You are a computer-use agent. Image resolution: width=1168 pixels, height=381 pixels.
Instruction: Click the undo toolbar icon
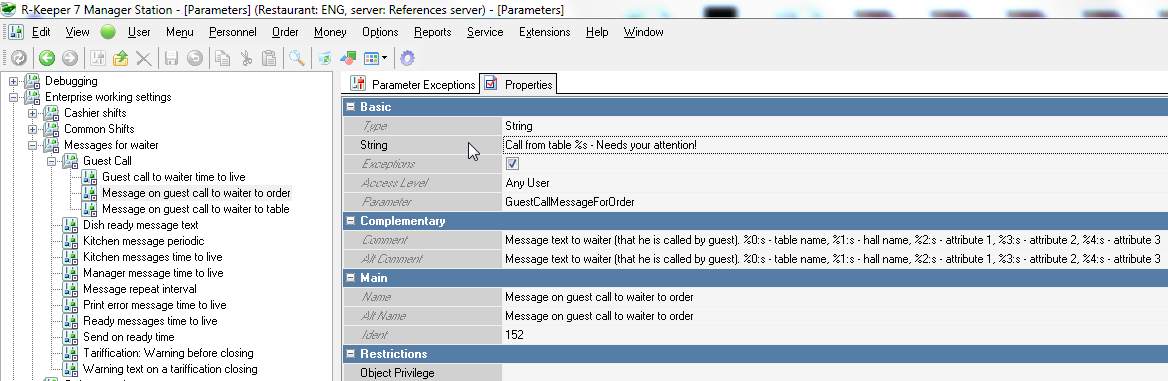pyautogui.click(x=194, y=58)
